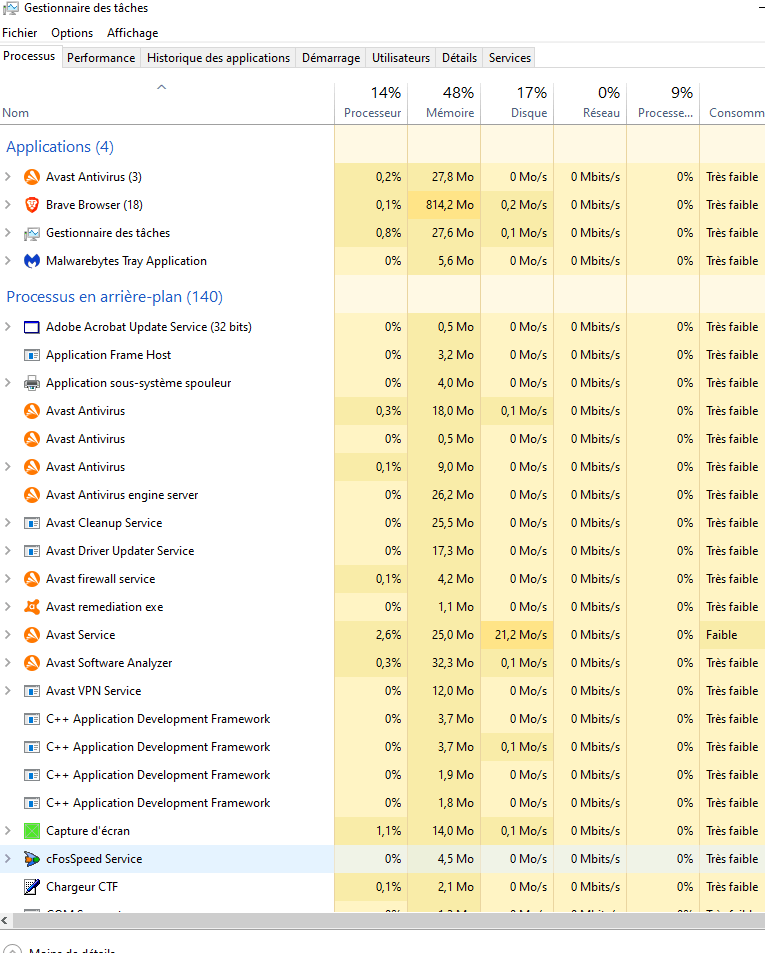Click the Adobe Acrobat Update Service icon
Screen dimensions: 765x953
[32, 327]
